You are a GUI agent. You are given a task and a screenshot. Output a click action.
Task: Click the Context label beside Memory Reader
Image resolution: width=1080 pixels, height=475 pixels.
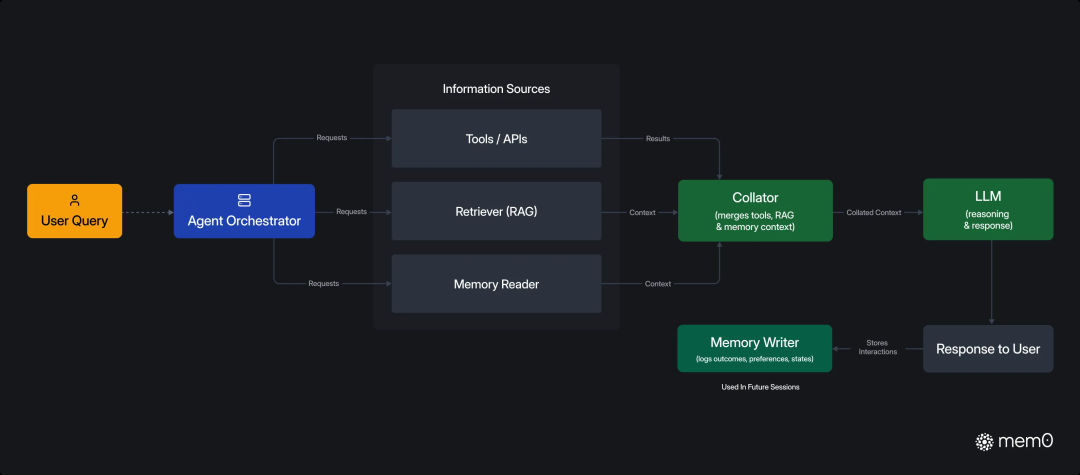[658, 284]
